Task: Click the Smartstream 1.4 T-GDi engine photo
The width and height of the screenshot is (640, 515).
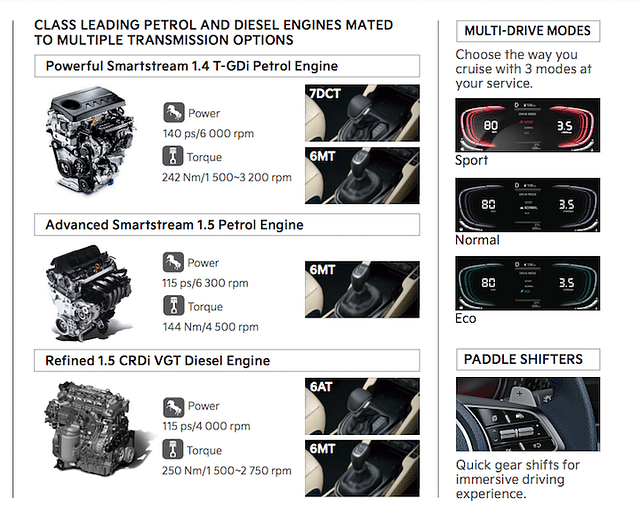Action: (90, 140)
